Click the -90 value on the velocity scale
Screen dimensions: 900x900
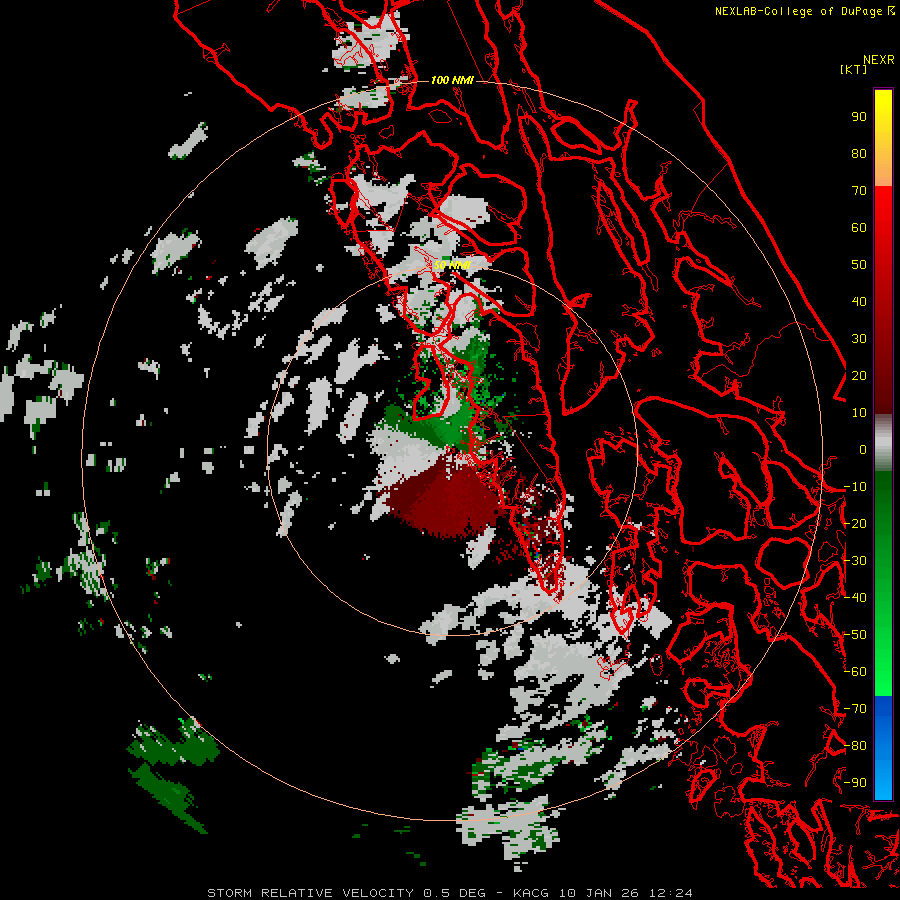click(855, 783)
